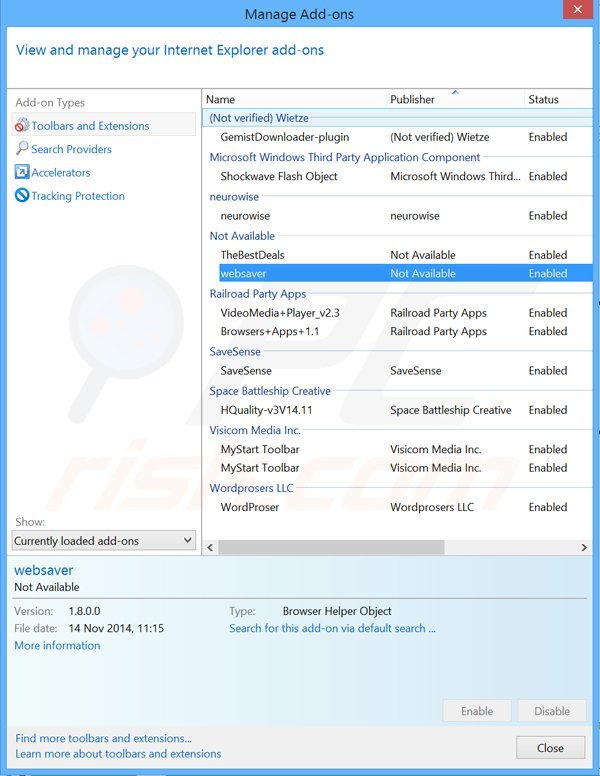Click the horizontal scrollbar left arrow
Image resolution: width=600 pixels, height=776 pixels.
210,547
